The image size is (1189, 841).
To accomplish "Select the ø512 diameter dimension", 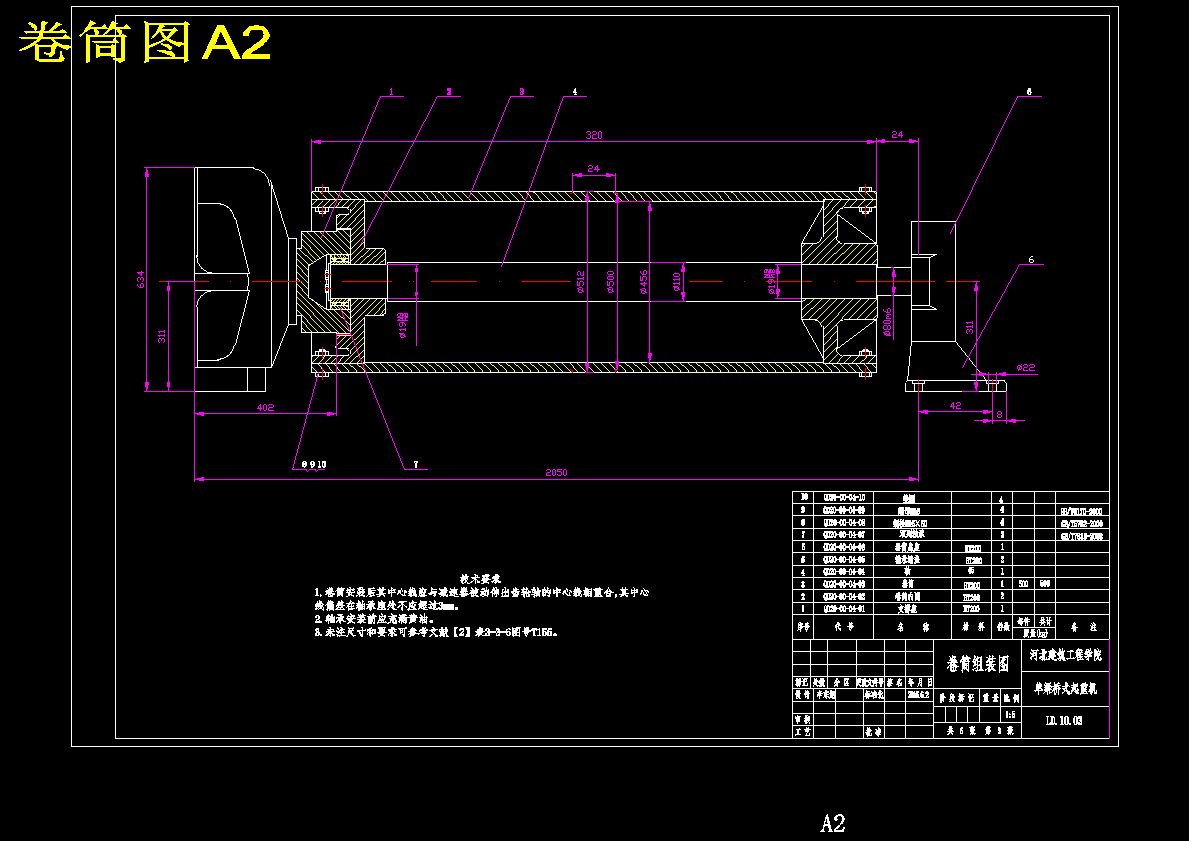I will (x=580, y=281).
